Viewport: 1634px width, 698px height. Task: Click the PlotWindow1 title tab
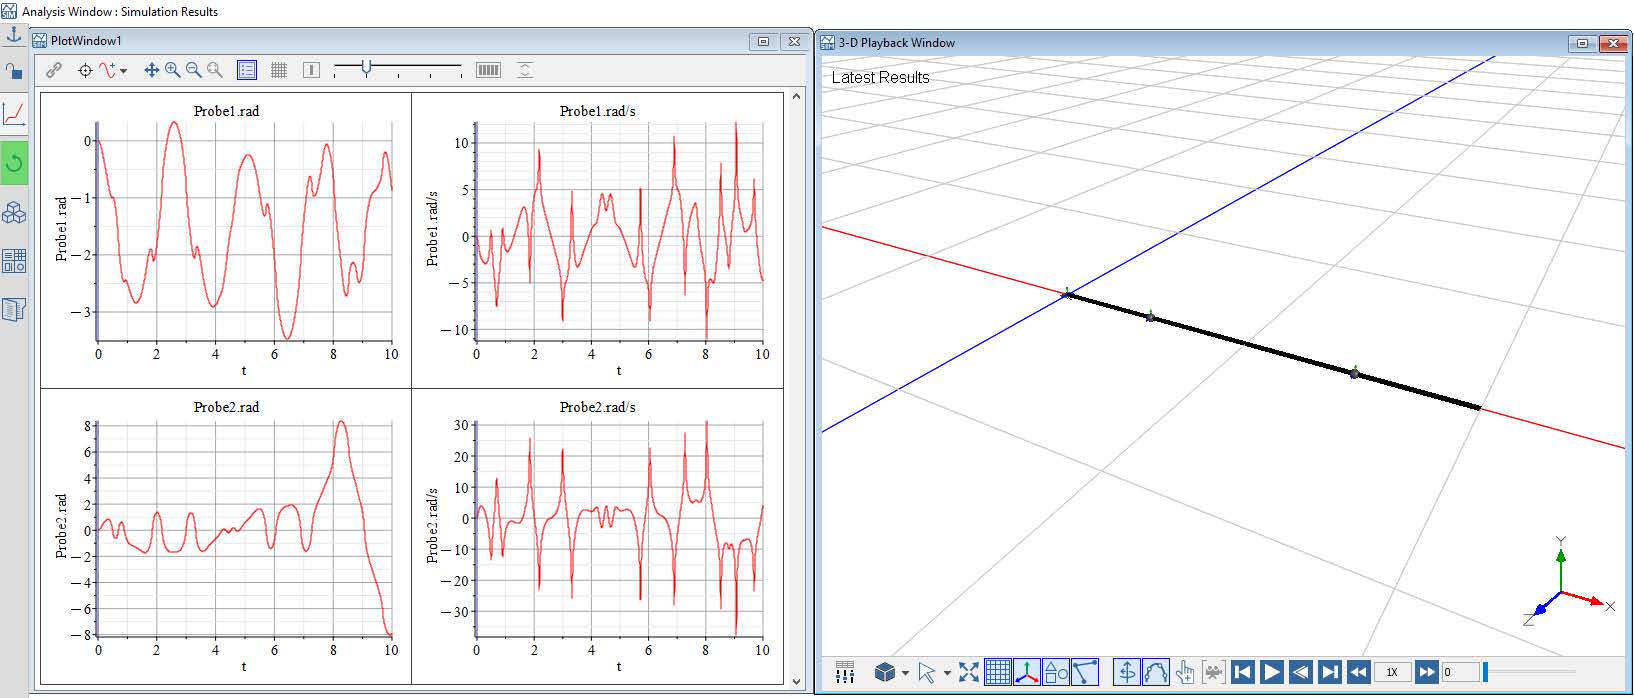[86, 41]
